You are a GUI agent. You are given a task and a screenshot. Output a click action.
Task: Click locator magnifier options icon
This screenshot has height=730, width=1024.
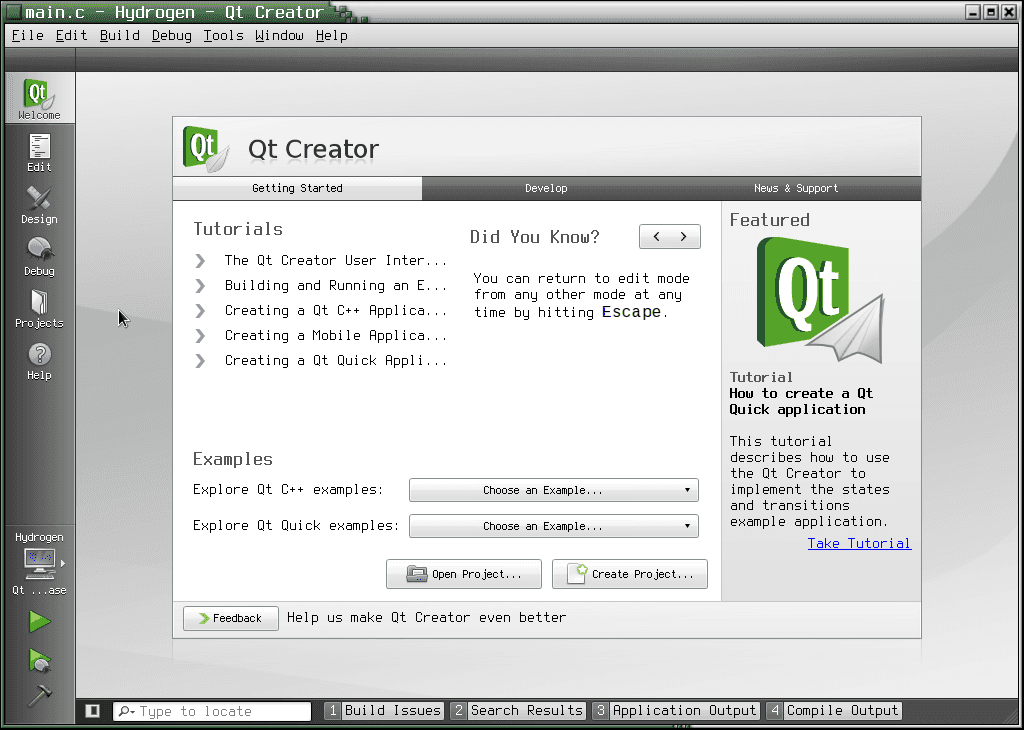126,711
